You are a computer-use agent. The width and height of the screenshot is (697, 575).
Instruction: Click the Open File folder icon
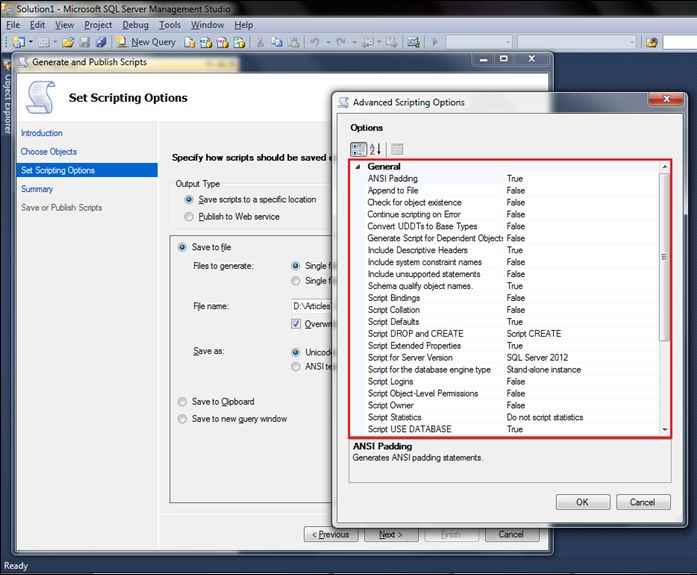coord(68,43)
